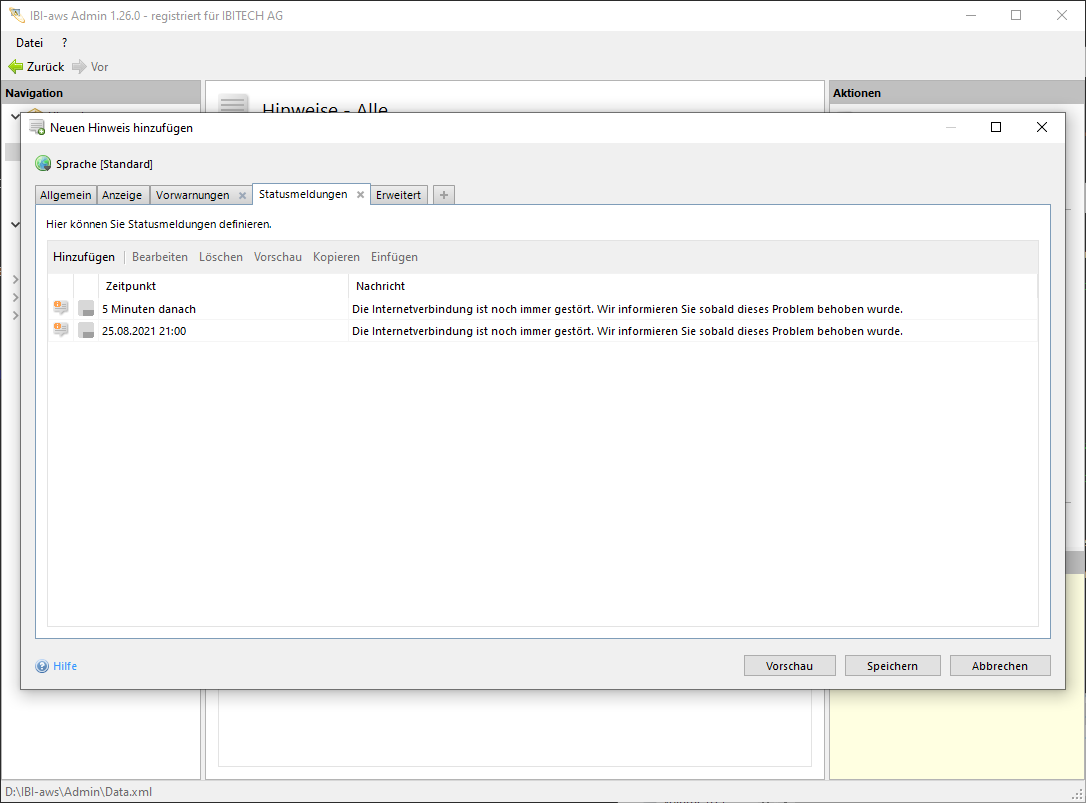Close the Vorwarnungen tab with its x
Screen dimensions: 1086x803
(x=242, y=196)
